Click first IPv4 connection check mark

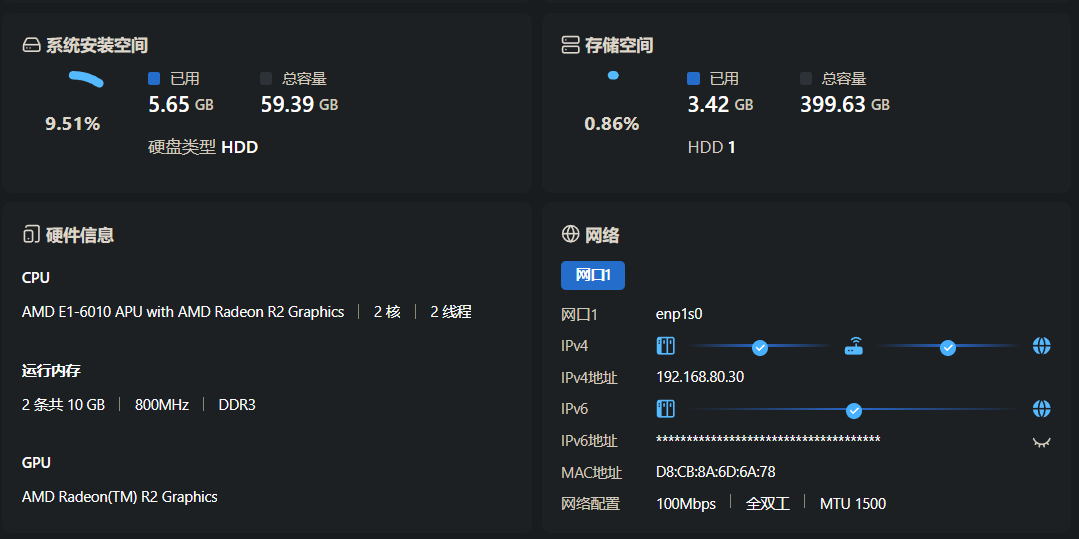[x=760, y=347]
